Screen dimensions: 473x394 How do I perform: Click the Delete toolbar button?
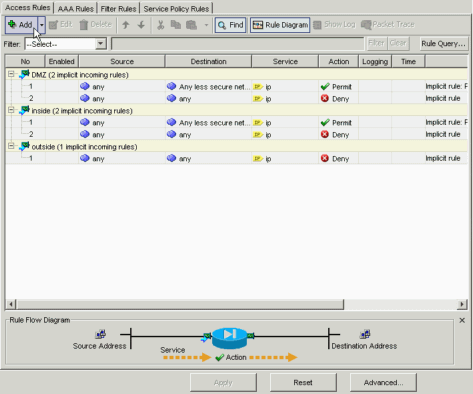(96, 25)
